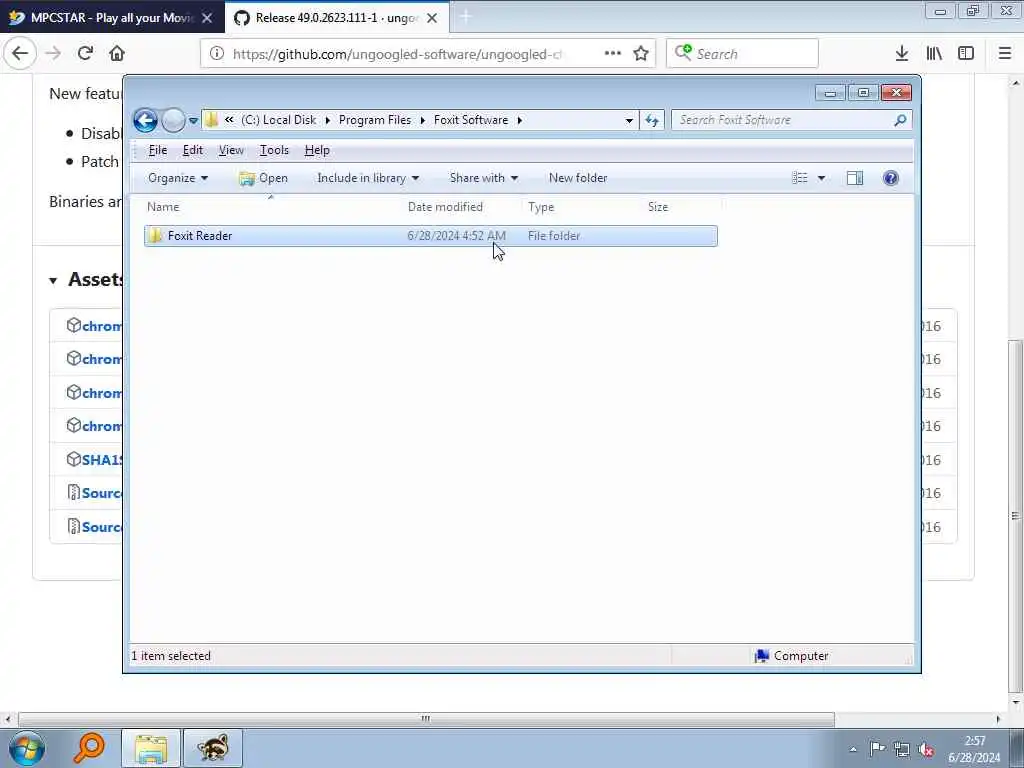Sort by the Size column header

pyautogui.click(x=658, y=207)
